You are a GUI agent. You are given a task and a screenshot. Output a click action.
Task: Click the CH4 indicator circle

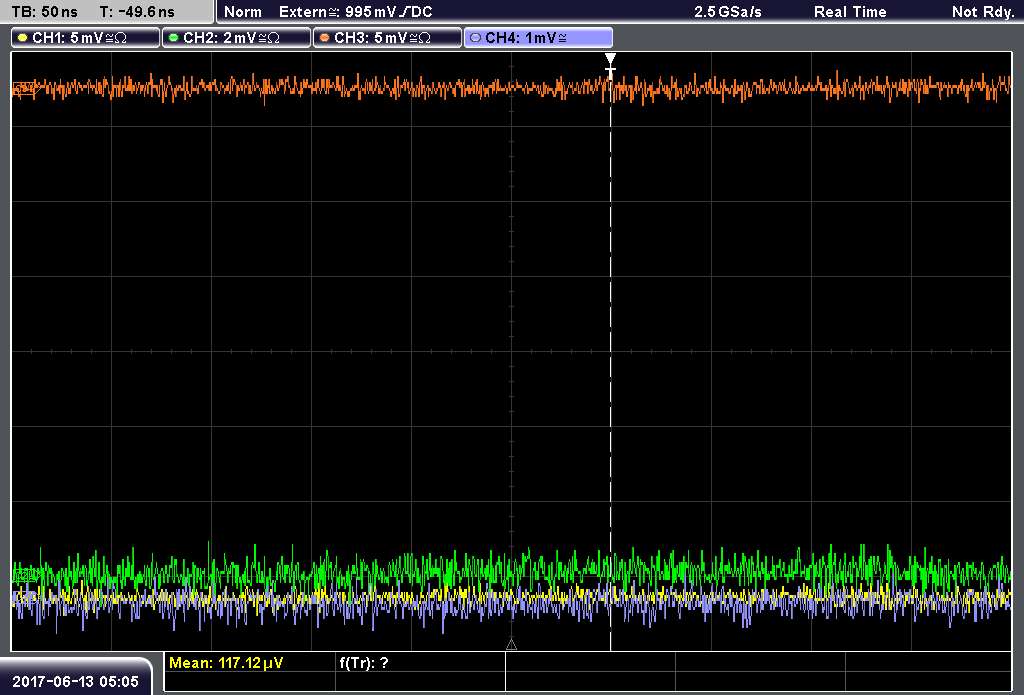475,38
